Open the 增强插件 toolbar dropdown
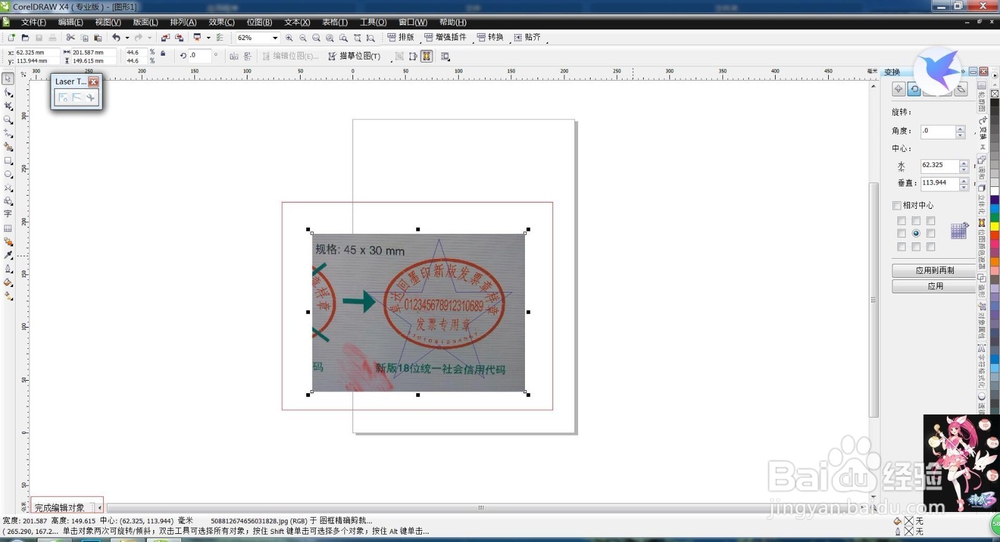The height and width of the screenshot is (542, 1000). point(445,37)
